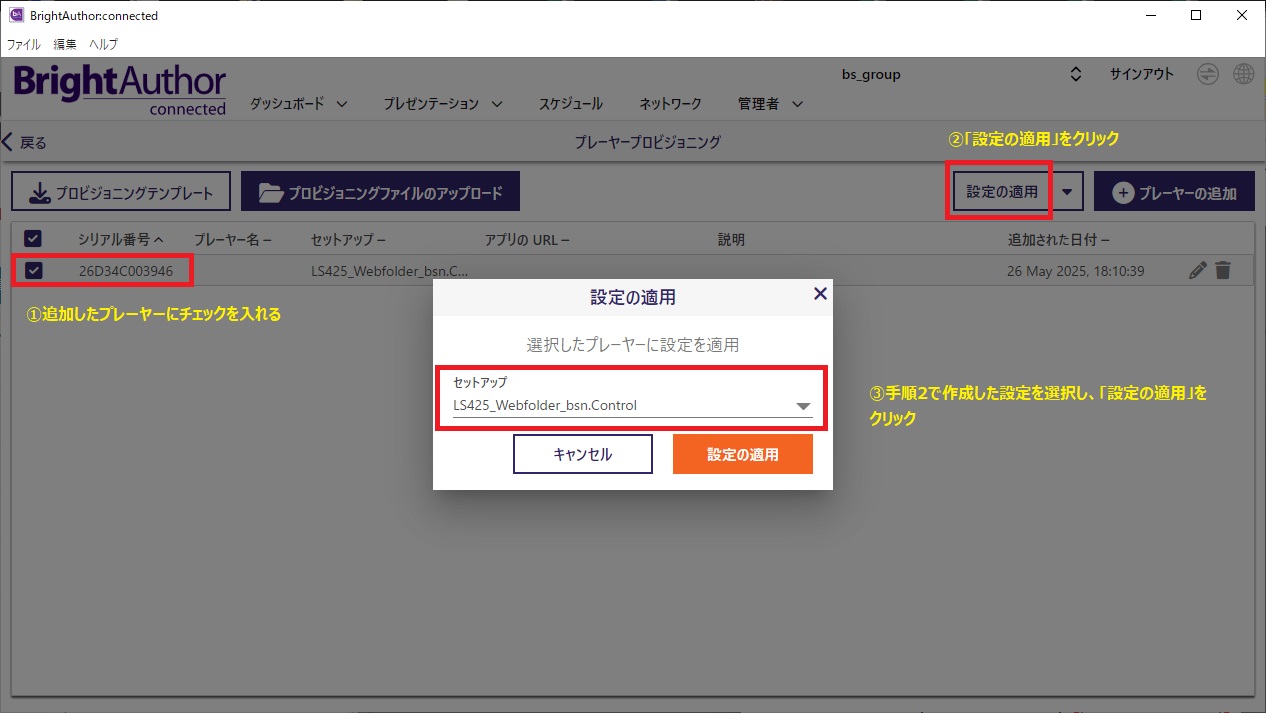Click the network sync status icon
The image size is (1266, 713).
[x=1209, y=74]
